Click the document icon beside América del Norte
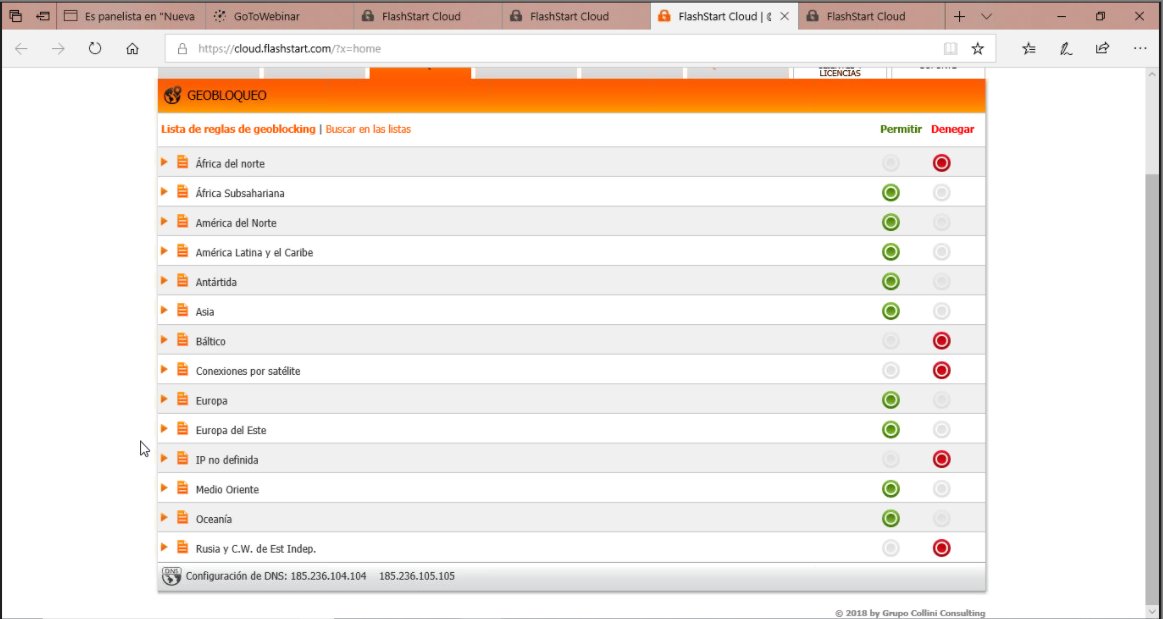 pyautogui.click(x=182, y=222)
